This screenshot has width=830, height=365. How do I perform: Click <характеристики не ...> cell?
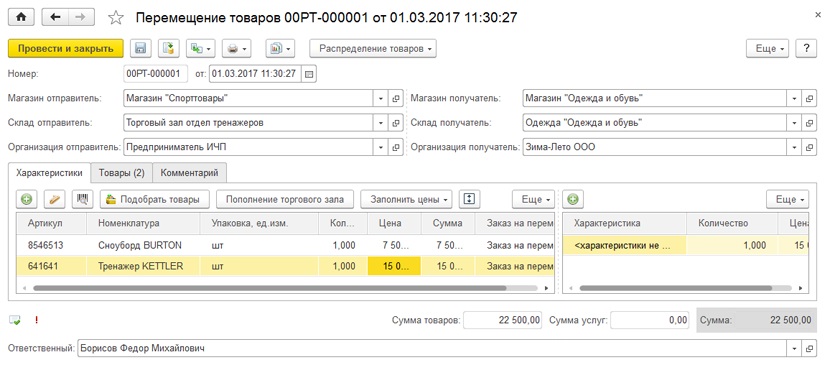point(625,245)
